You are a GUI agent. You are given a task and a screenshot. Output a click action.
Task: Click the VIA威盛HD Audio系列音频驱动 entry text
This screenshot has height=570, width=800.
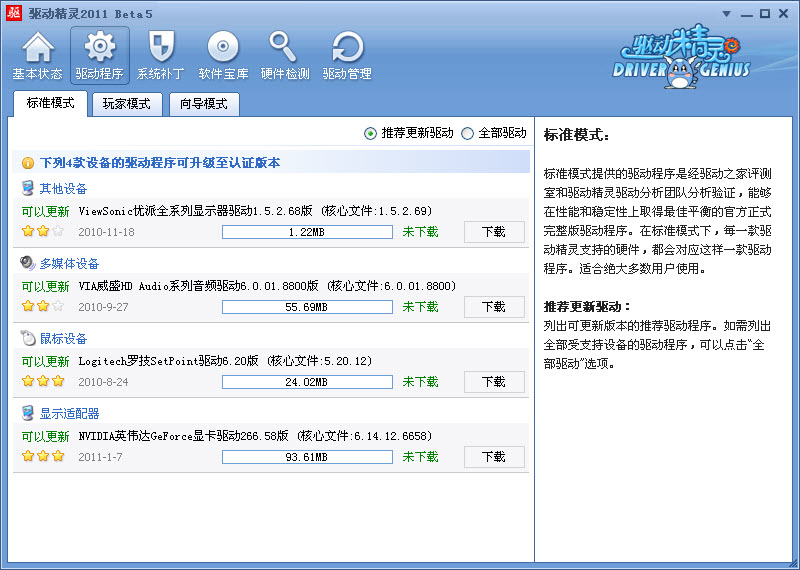[x=267, y=286]
